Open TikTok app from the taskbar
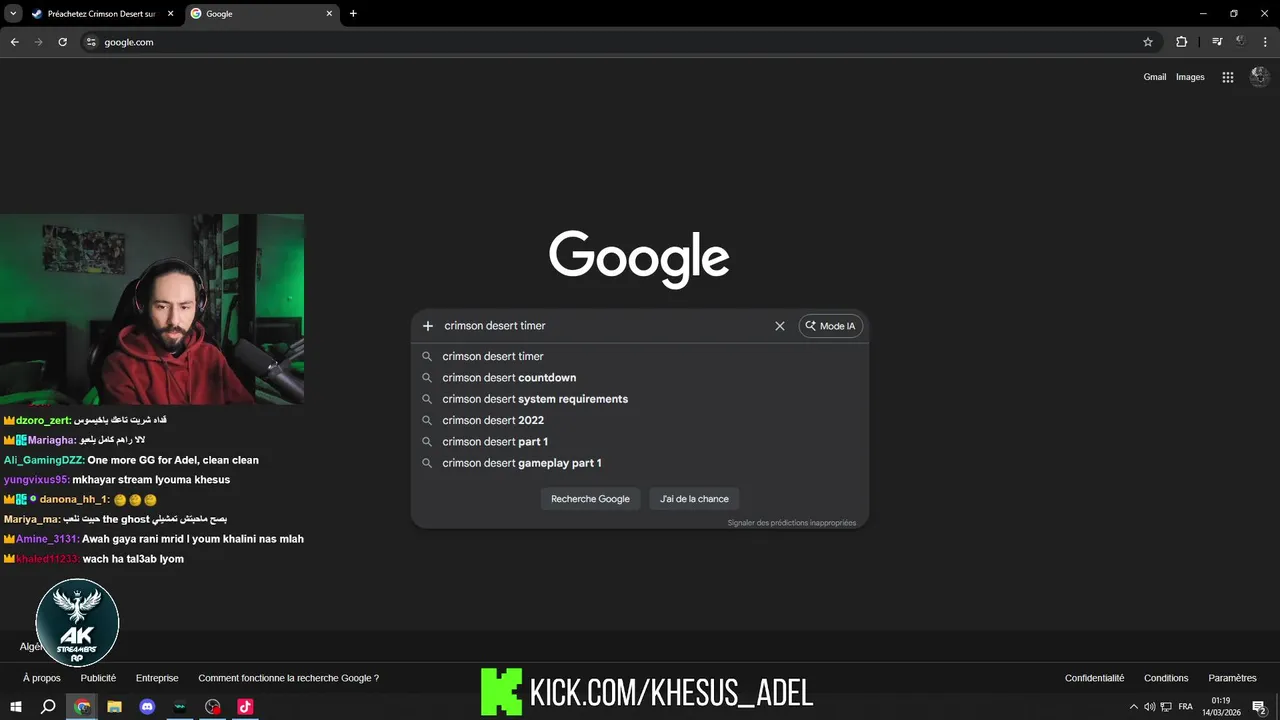The width and height of the screenshot is (1280, 720). pyautogui.click(x=245, y=706)
